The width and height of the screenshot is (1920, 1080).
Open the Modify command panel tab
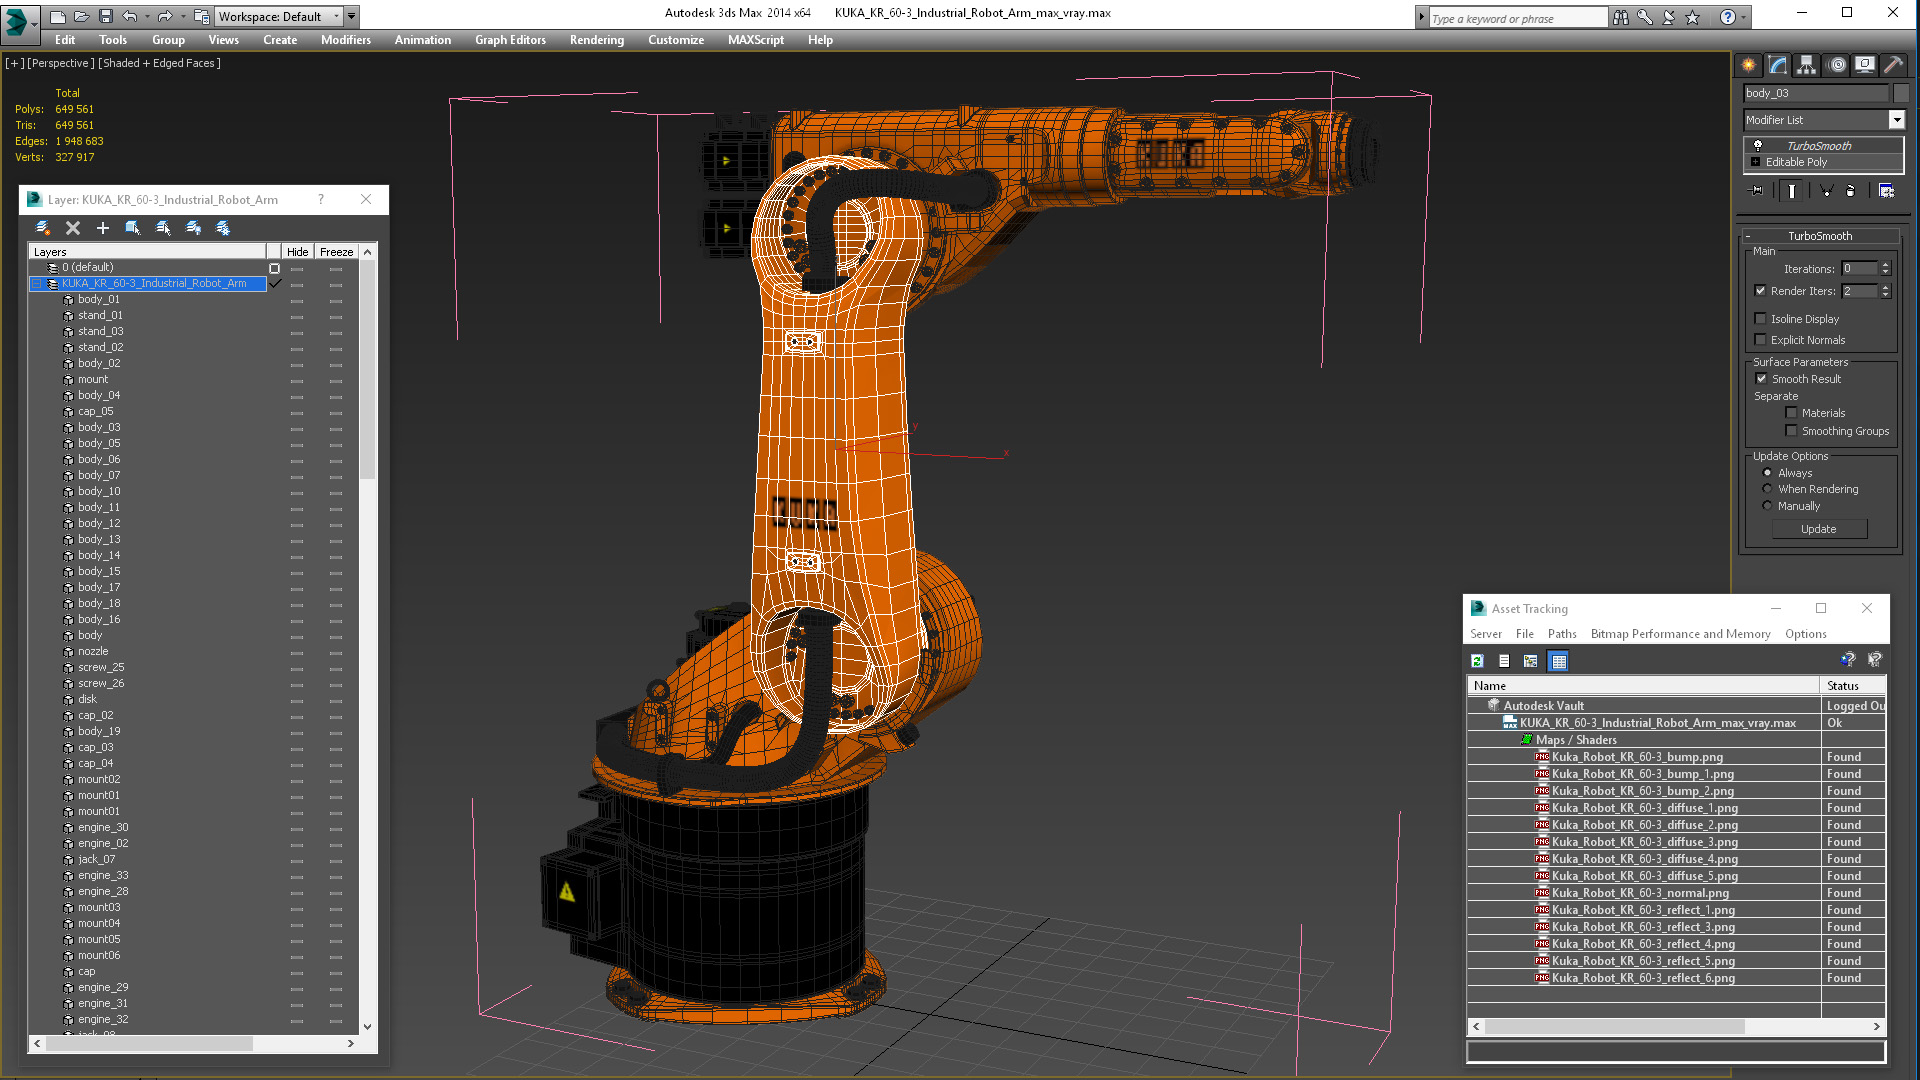click(x=1777, y=65)
